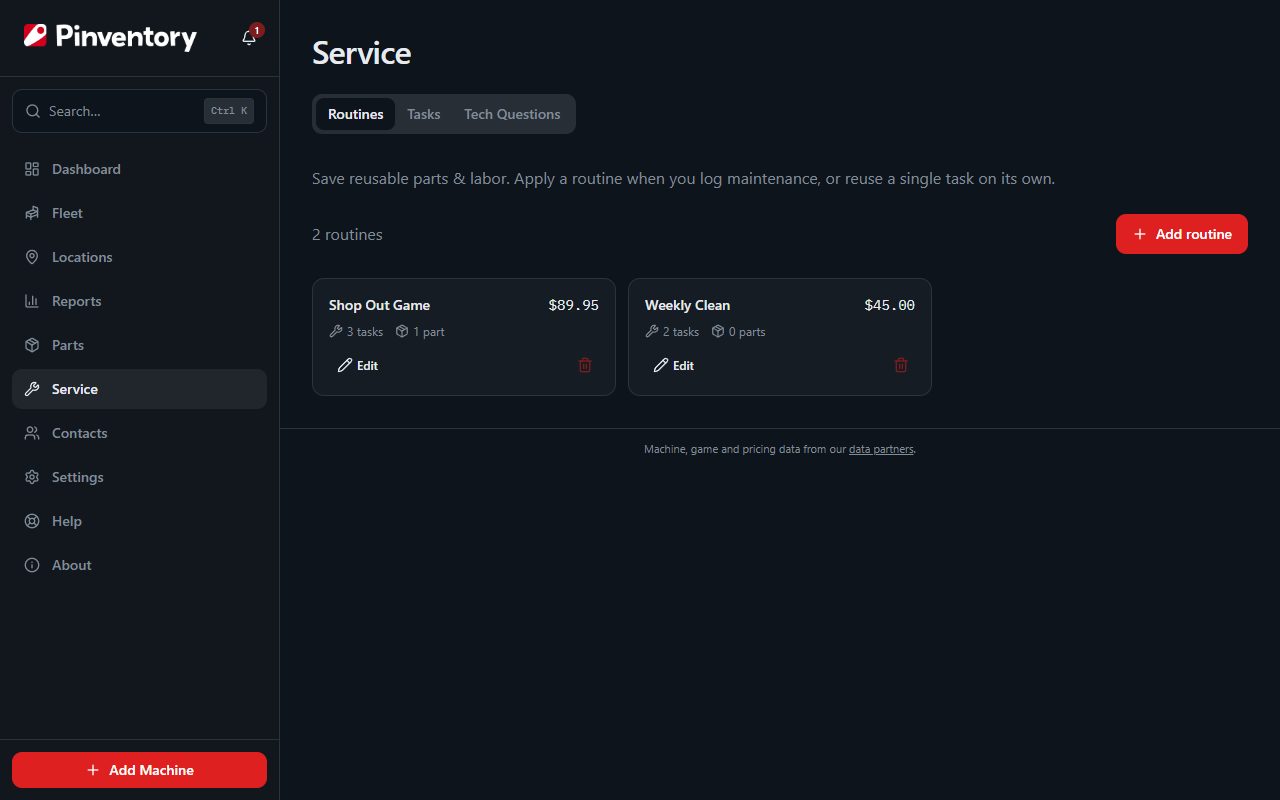The height and width of the screenshot is (800, 1280).
Task: Click the Settings gear icon
Action: pos(32,477)
